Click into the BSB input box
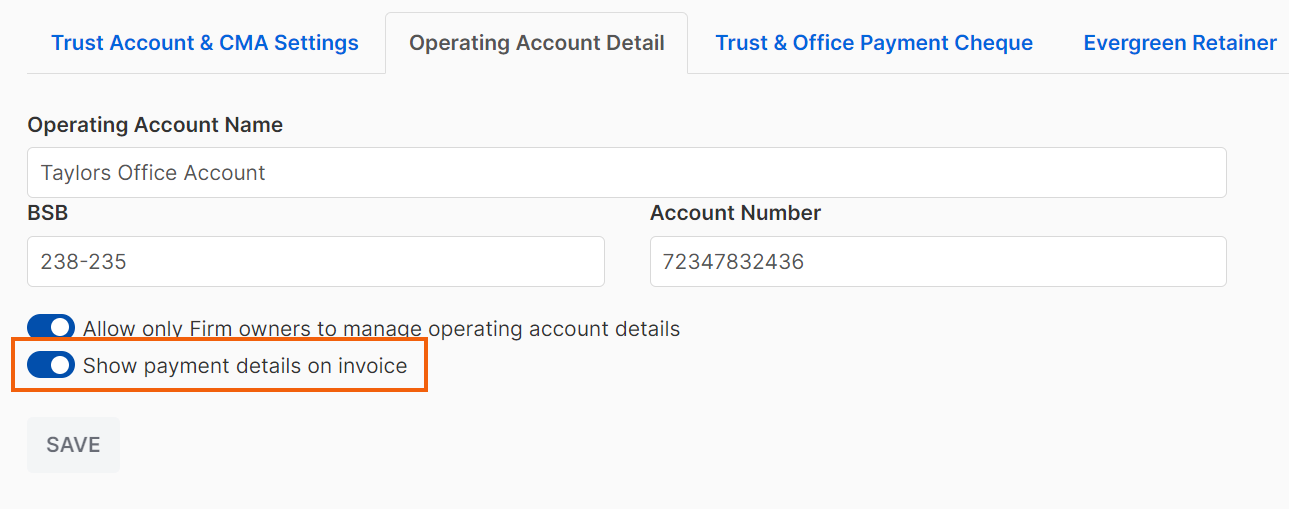The image size is (1289, 509). tap(316, 262)
